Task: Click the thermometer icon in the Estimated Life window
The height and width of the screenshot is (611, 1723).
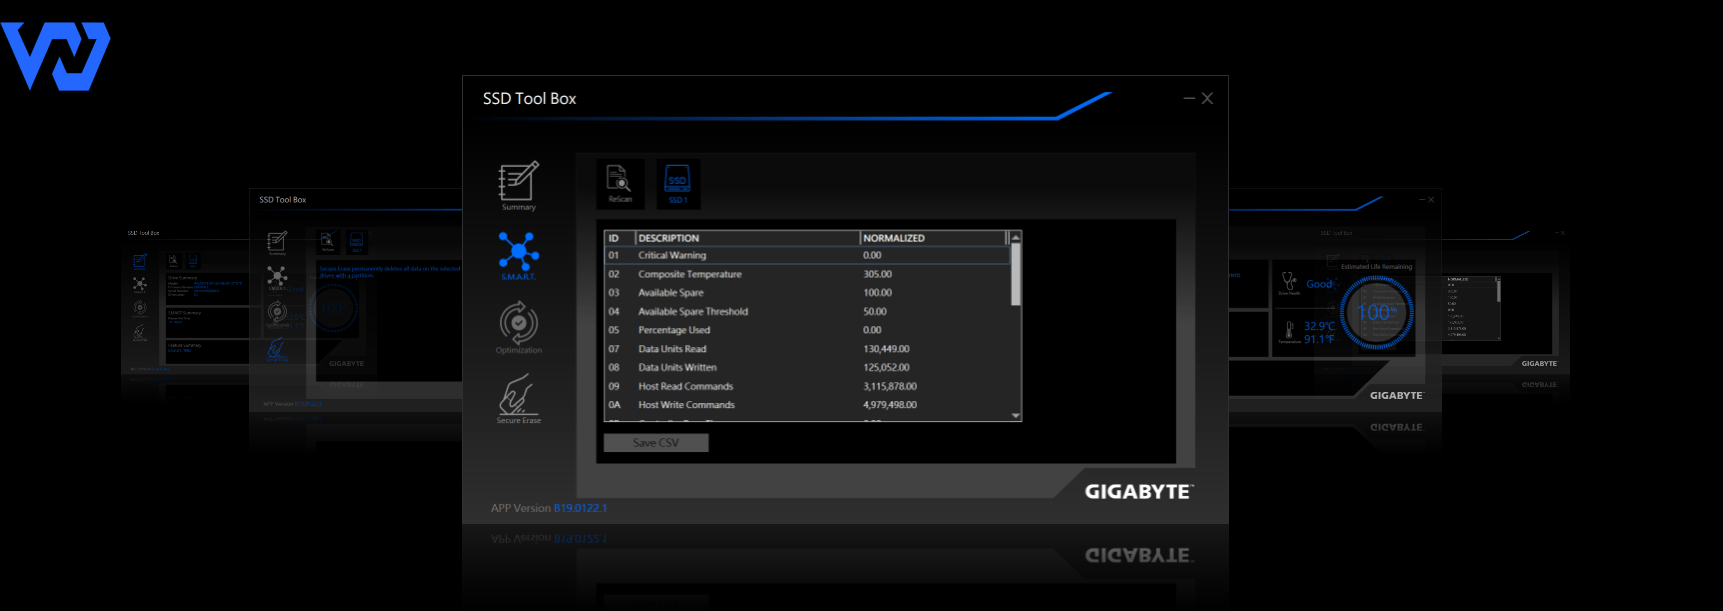Action: click(x=1289, y=329)
